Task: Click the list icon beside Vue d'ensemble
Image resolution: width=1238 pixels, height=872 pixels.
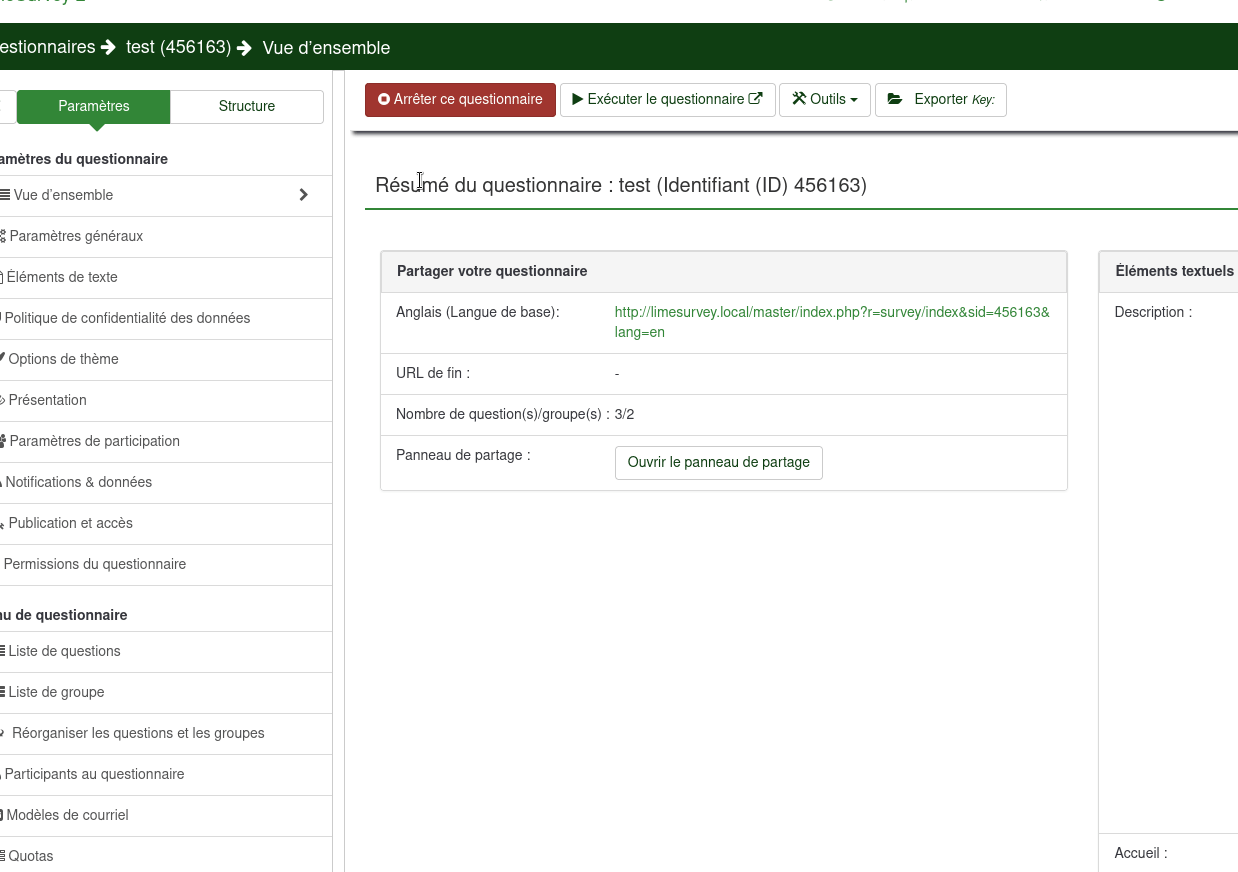Action: click(6, 195)
